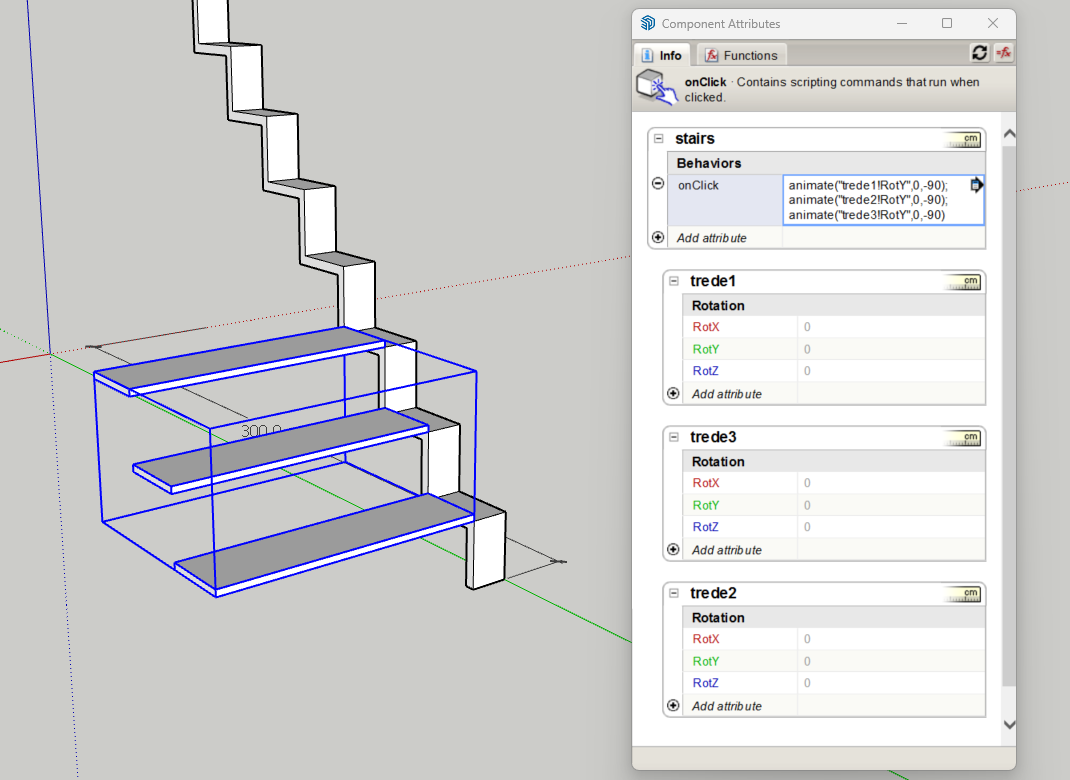Screen dimensions: 1070x780
Task: Toggle formula view icon
Action: pyautogui.click(x=1004, y=53)
